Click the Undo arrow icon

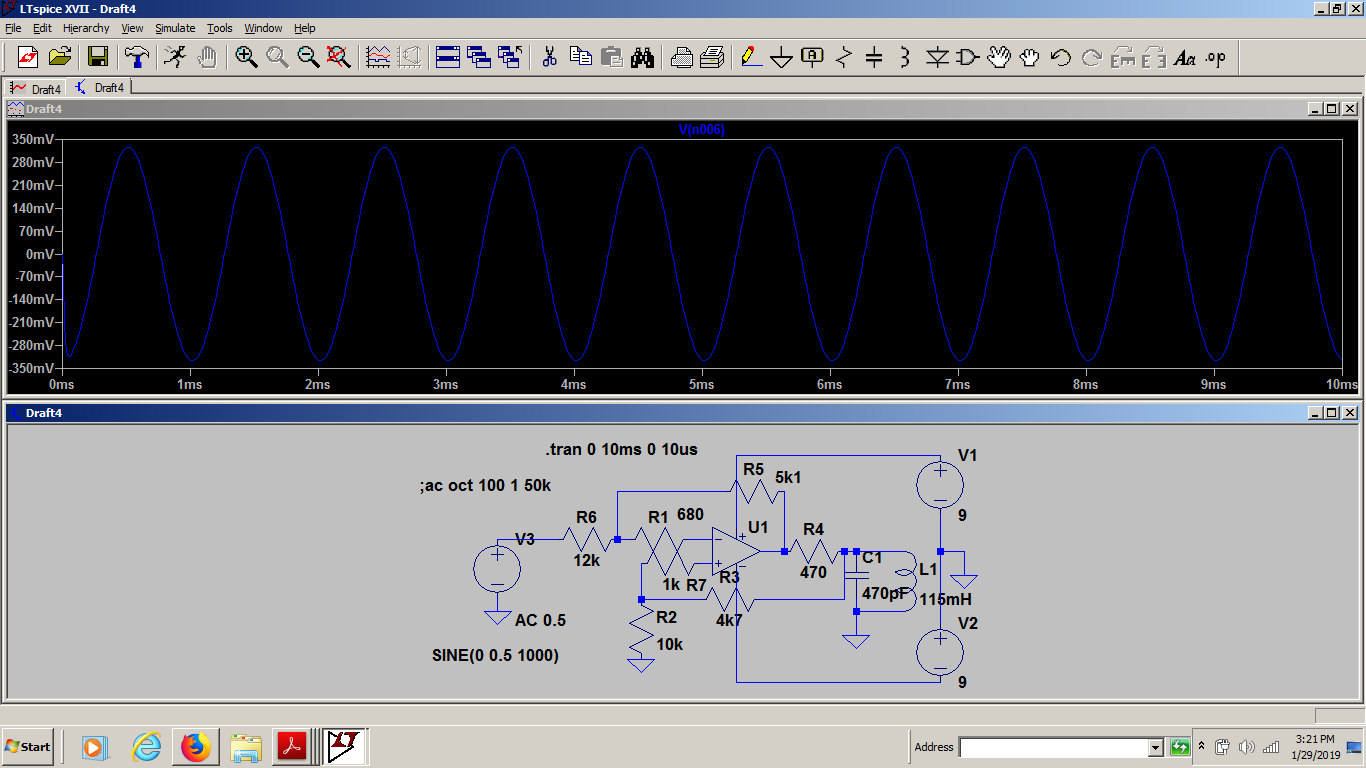tap(1061, 57)
